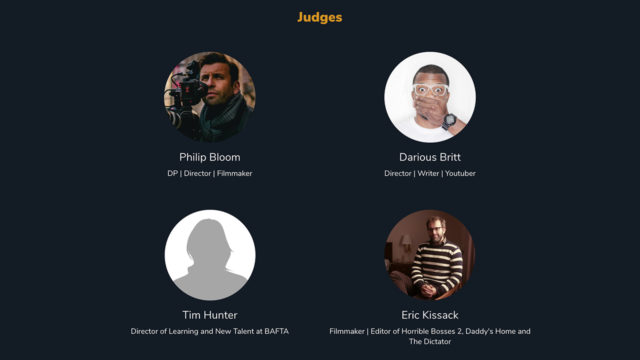Click "DP | Director | Filmmaker" subtitle
Viewport: 640px width, 360px height.
210,173
